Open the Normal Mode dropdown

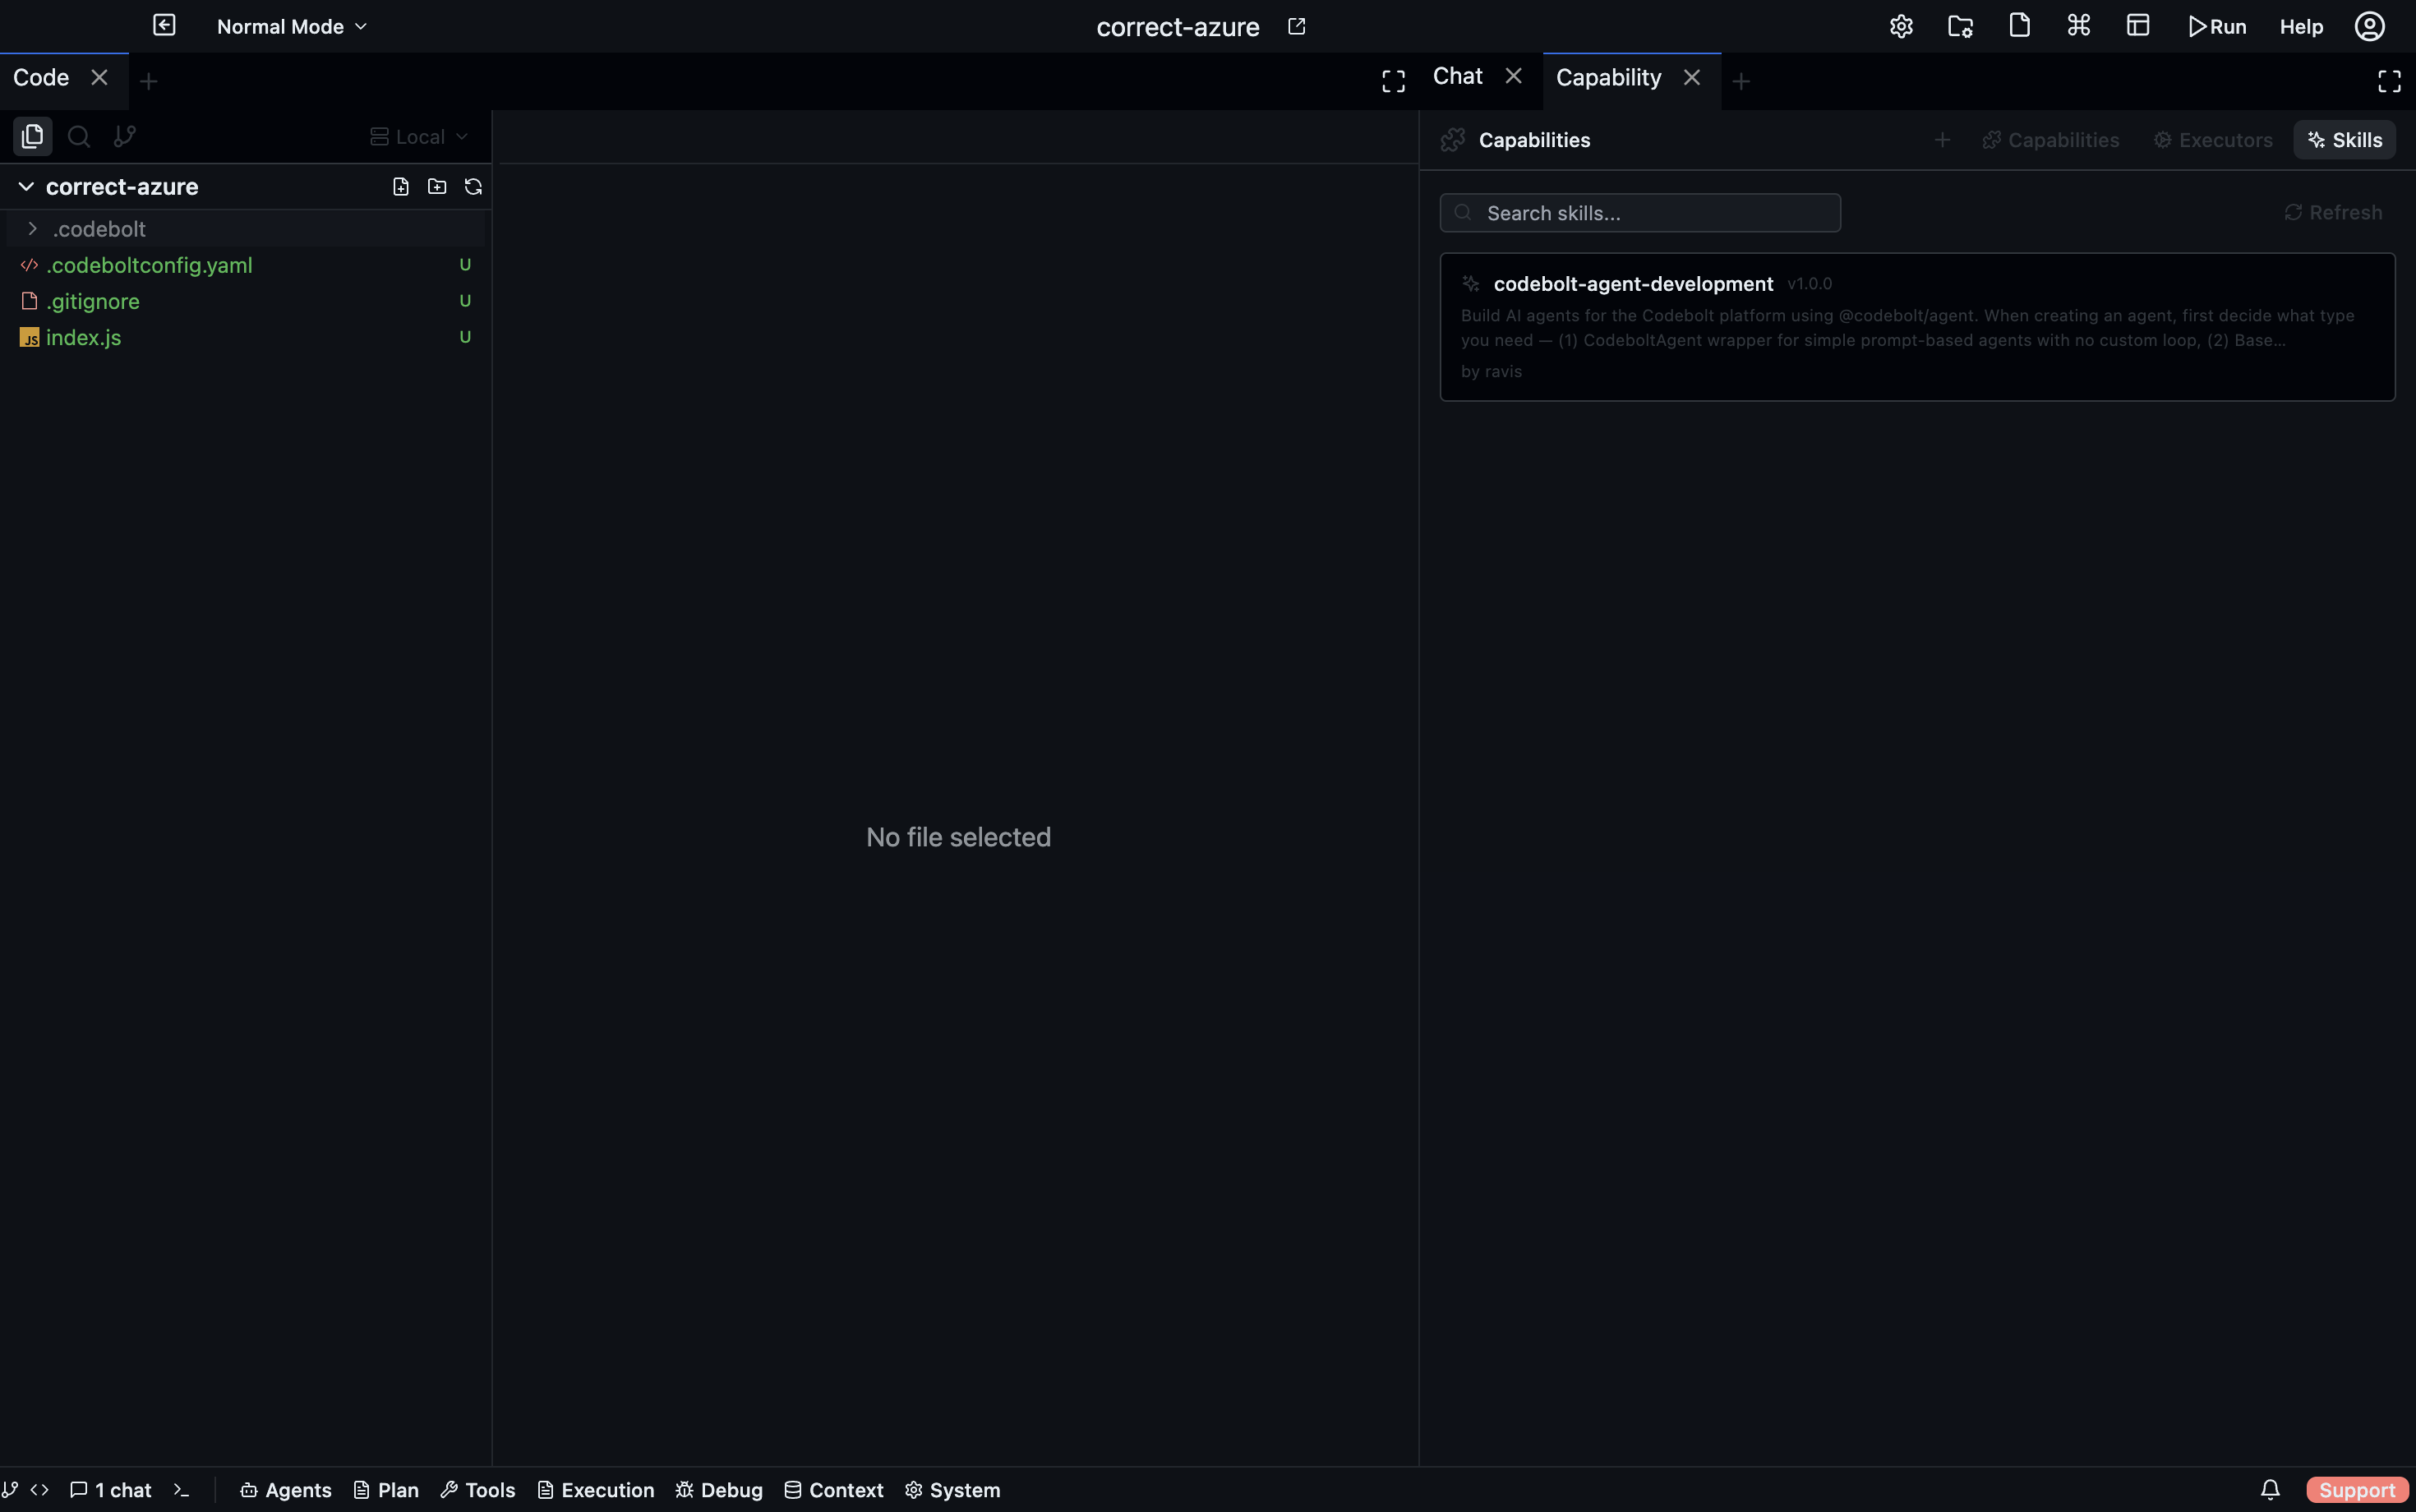292,27
